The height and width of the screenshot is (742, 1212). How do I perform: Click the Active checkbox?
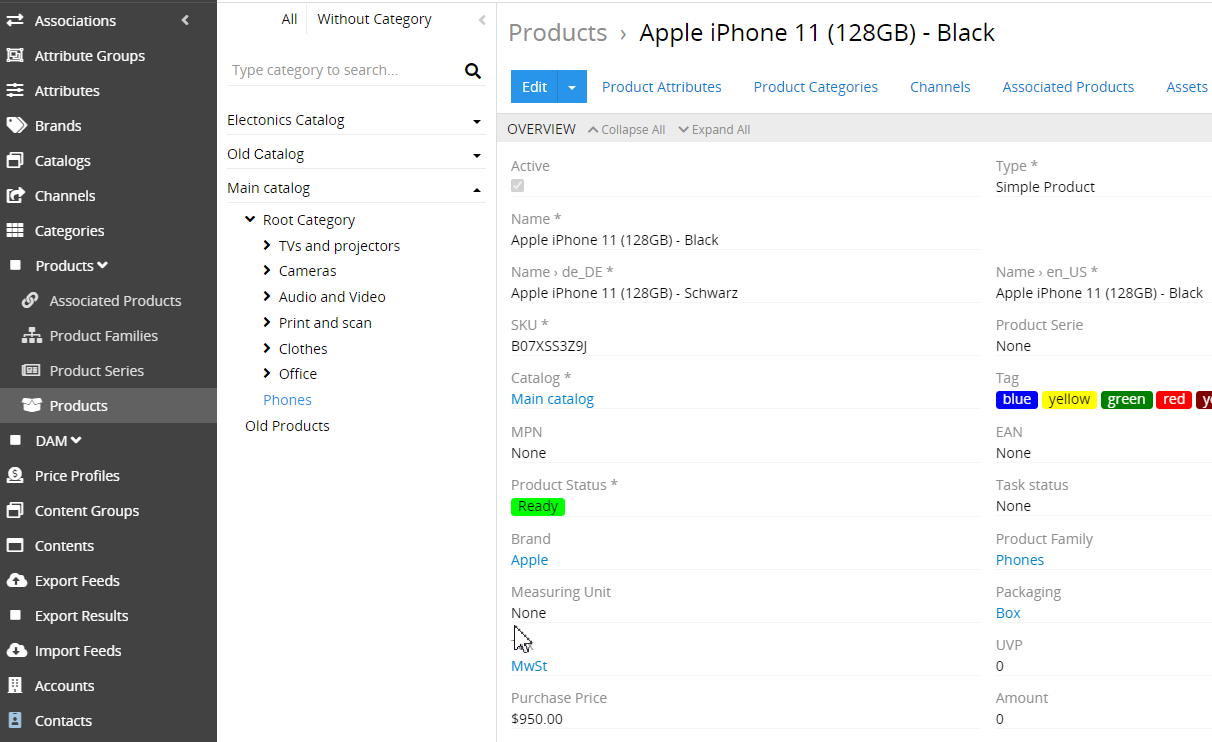[x=517, y=186]
